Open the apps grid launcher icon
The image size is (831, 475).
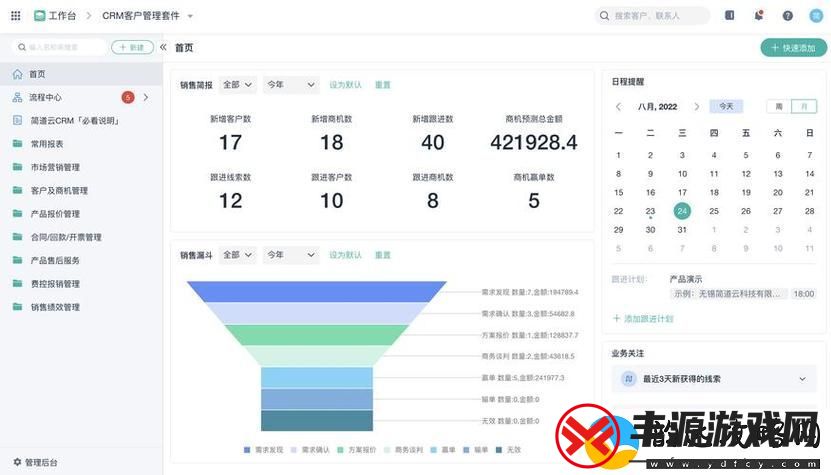tap(16, 16)
